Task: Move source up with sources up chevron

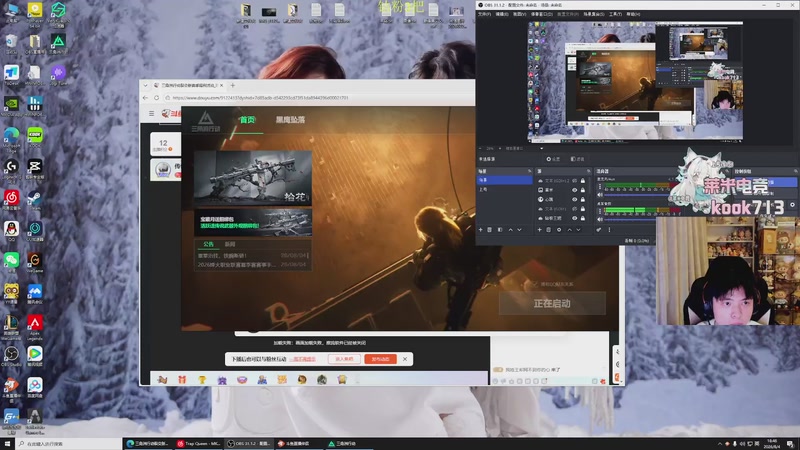Action: tap(569, 230)
